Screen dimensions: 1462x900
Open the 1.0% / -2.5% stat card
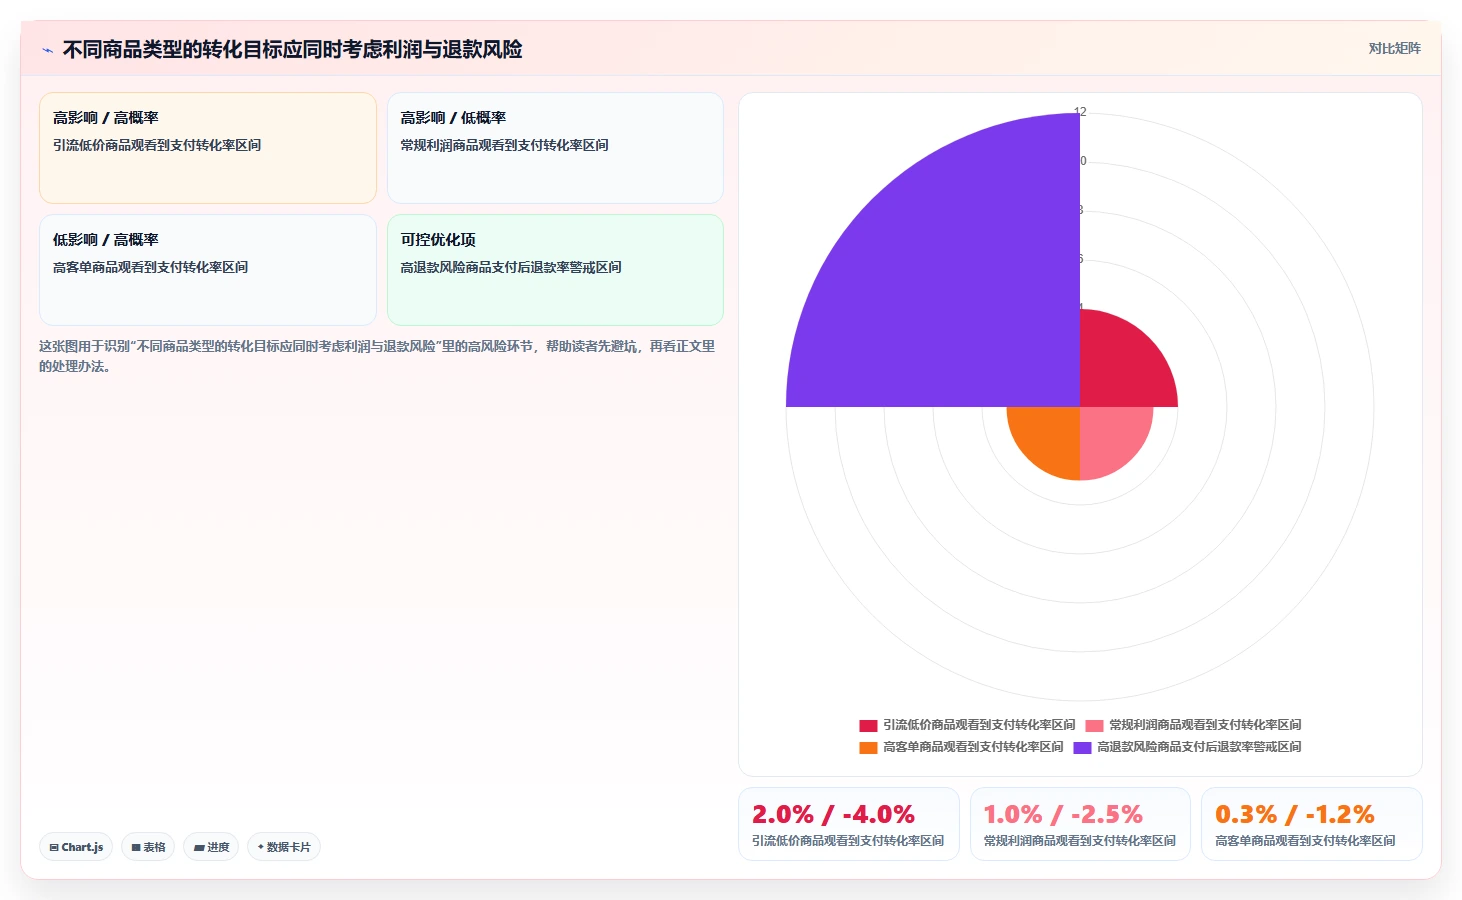[x=1080, y=824]
